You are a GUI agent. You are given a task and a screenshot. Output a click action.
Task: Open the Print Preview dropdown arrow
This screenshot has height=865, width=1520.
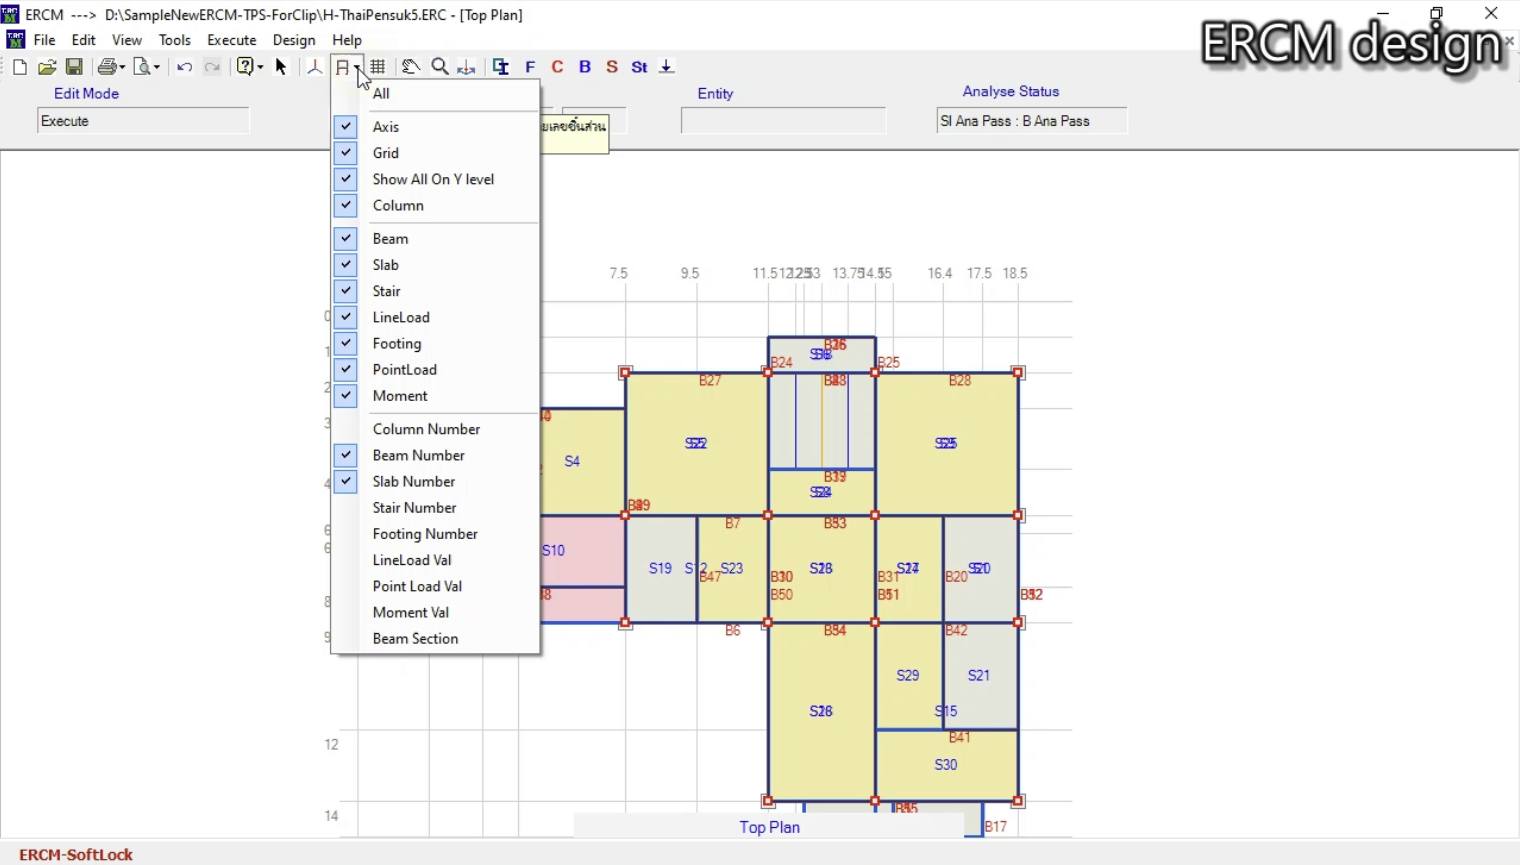point(157,67)
